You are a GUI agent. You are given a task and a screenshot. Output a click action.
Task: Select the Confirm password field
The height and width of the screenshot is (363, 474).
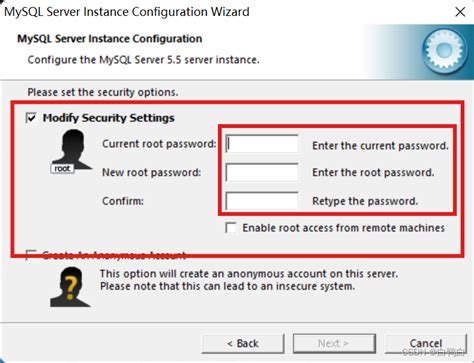262,201
